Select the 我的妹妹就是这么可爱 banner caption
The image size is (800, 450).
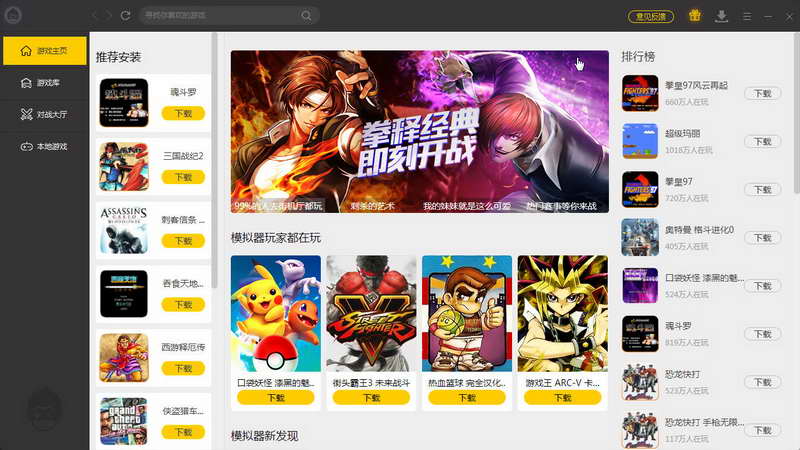tap(467, 206)
